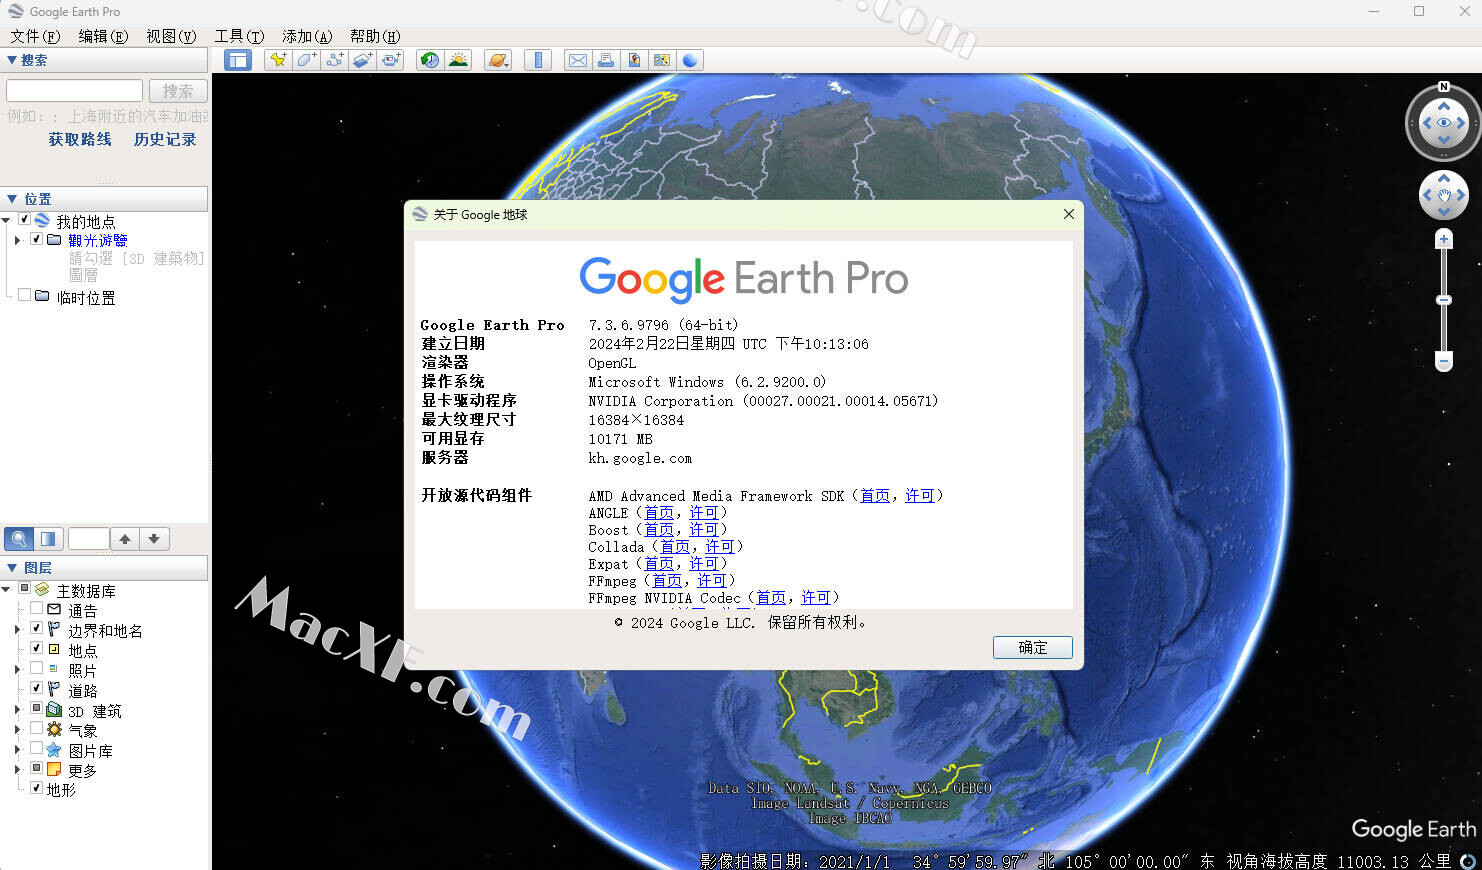Uncheck the 地点 layer checkbox

(37, 648)
